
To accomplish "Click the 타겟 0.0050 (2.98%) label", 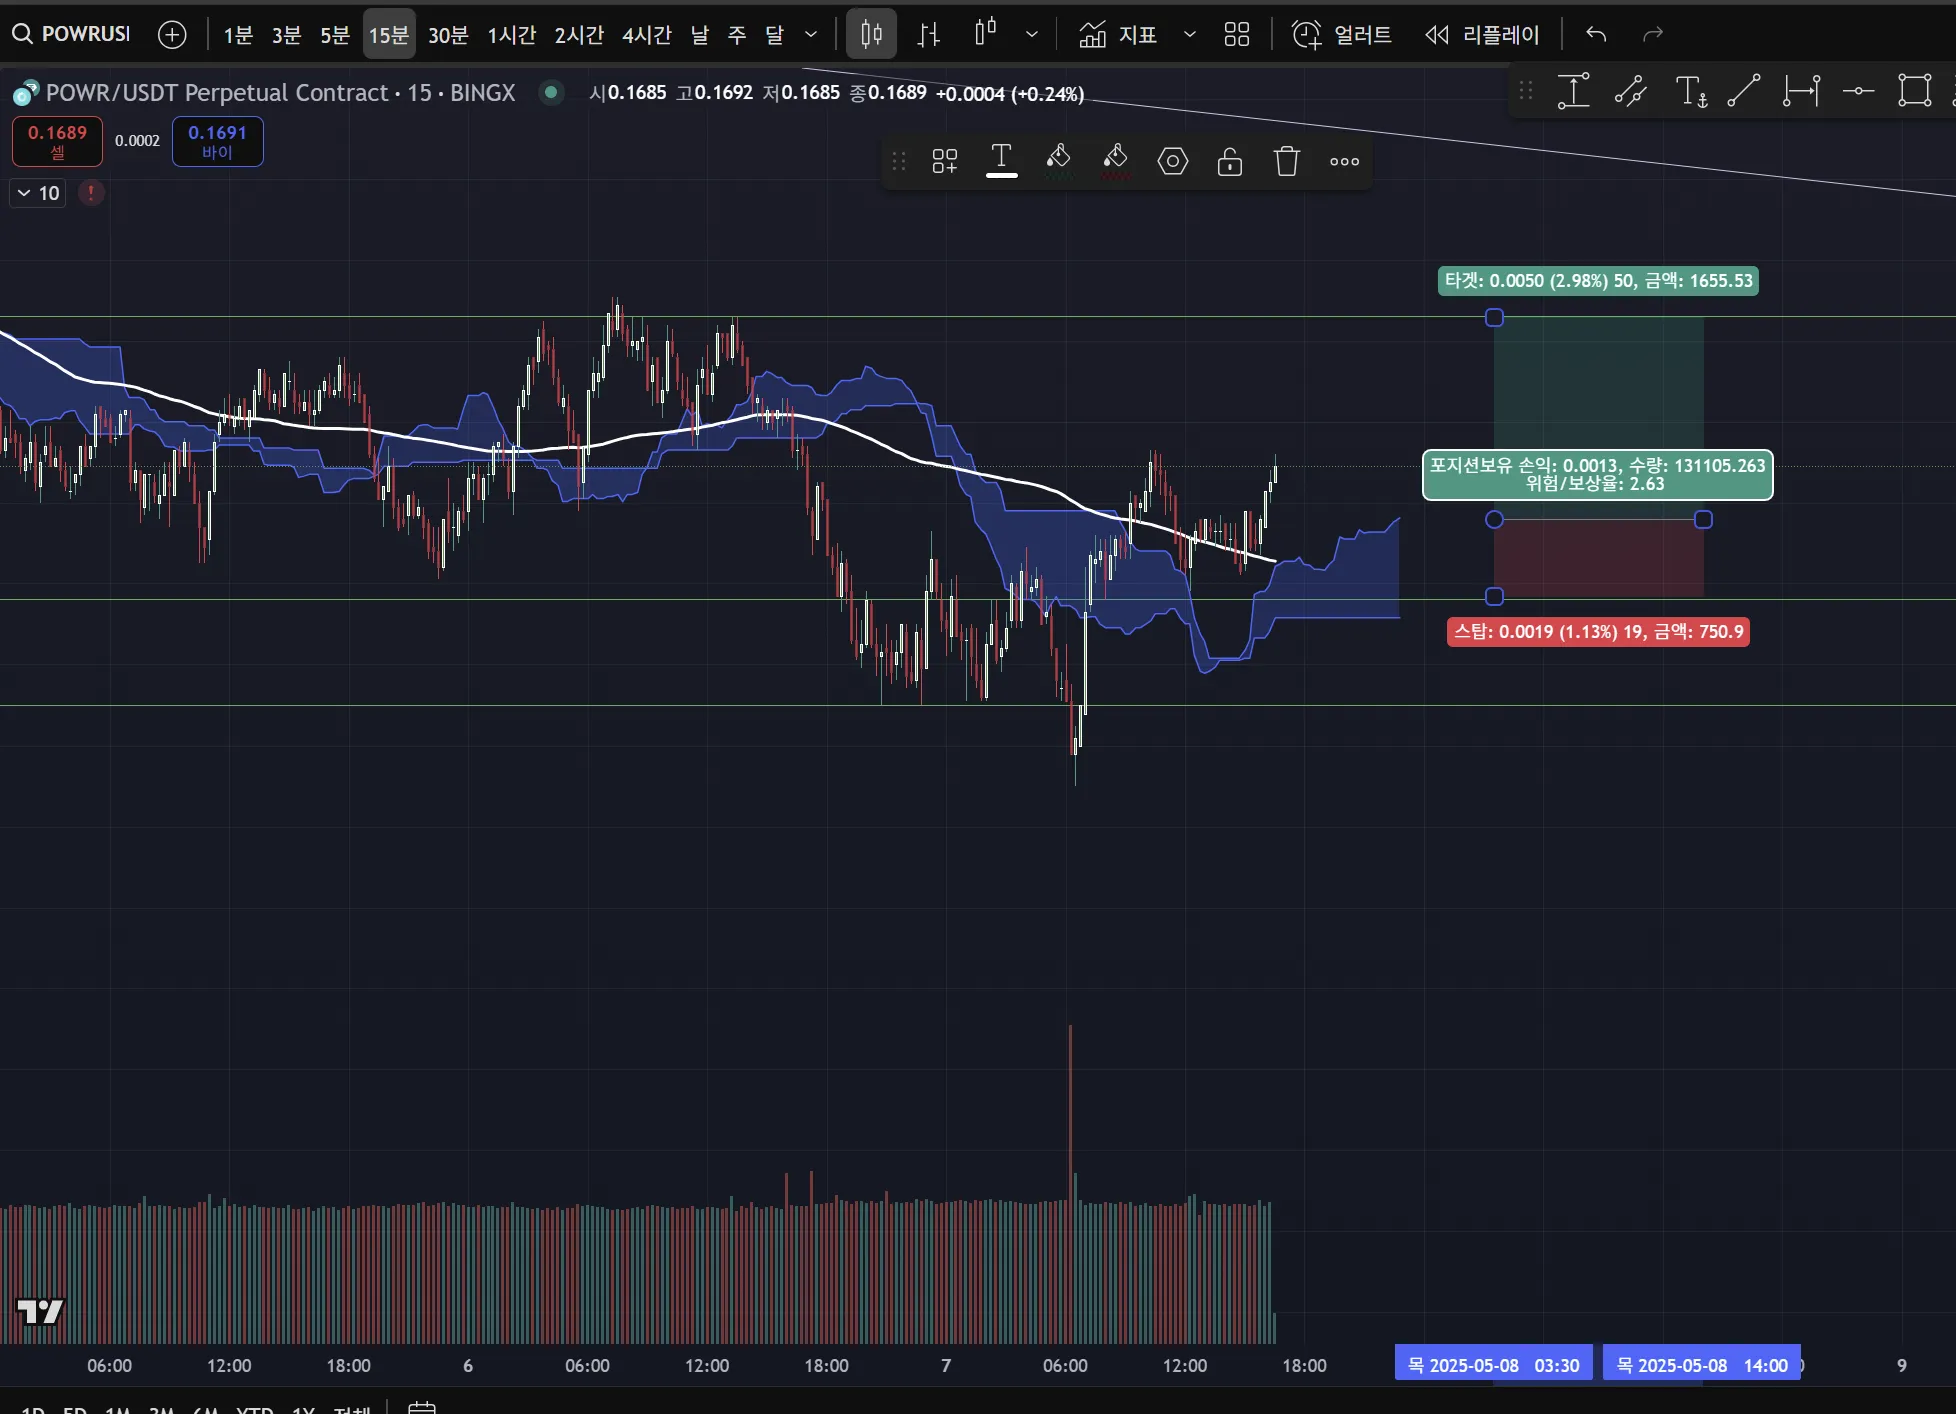I will pyautogui.click(x=1598, y=281).
